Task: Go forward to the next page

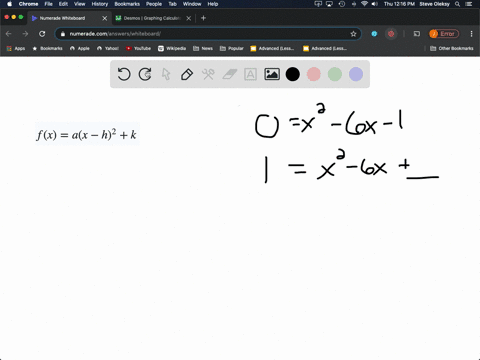Action: point(25,34)
